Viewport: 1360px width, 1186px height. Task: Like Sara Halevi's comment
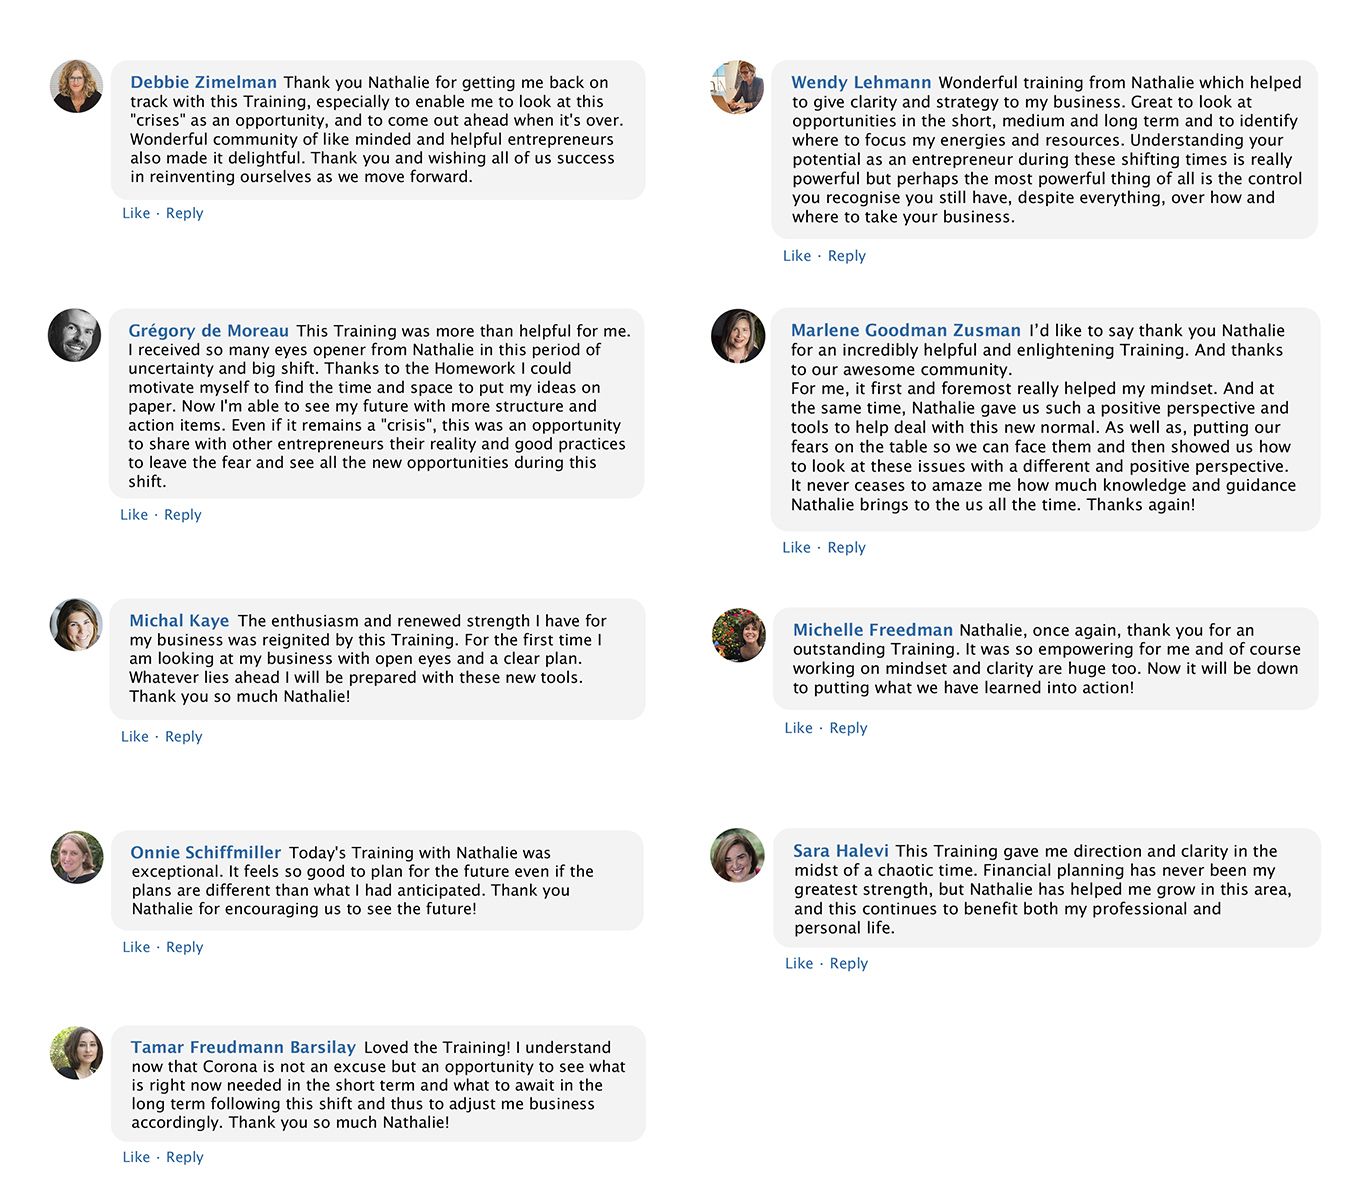799,964
